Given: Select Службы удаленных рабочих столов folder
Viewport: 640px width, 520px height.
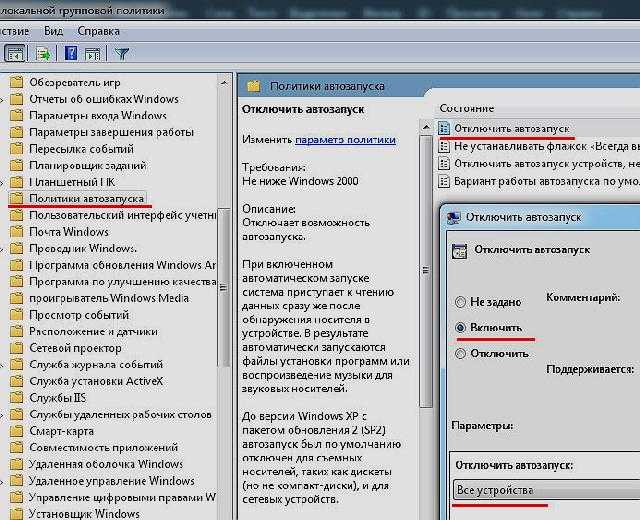Looking at the screenshot, I should tap(120, 414).
